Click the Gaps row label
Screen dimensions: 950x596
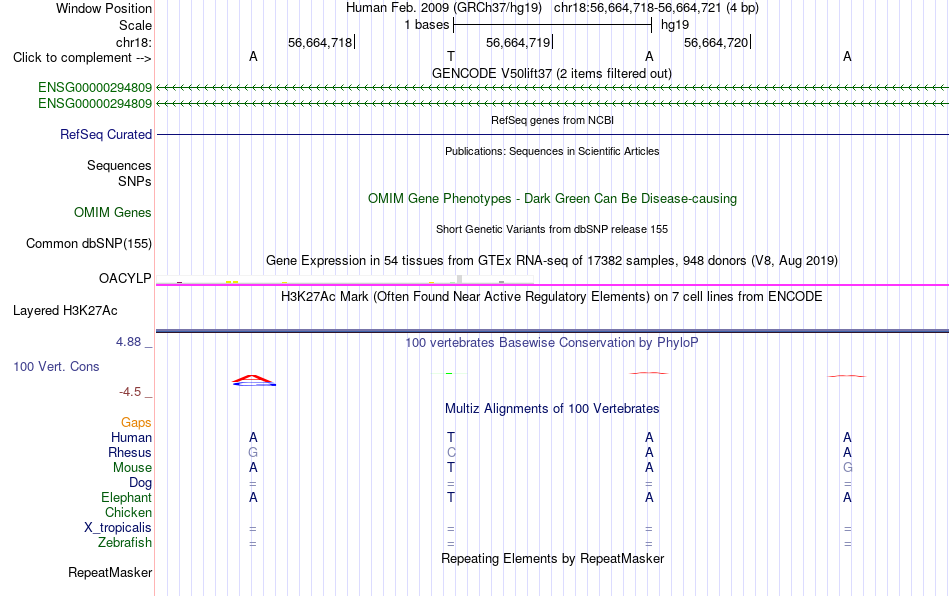tap(136, 423)
